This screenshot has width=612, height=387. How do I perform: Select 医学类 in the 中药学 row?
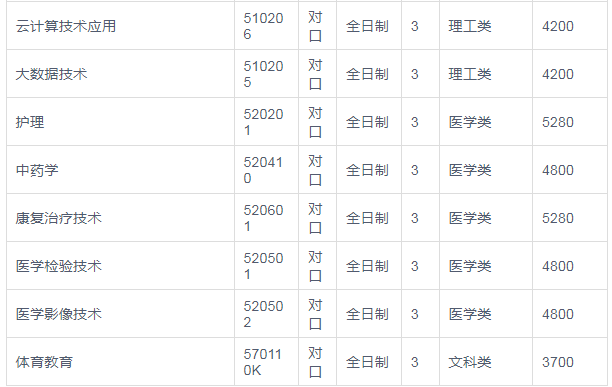point(470,170)
